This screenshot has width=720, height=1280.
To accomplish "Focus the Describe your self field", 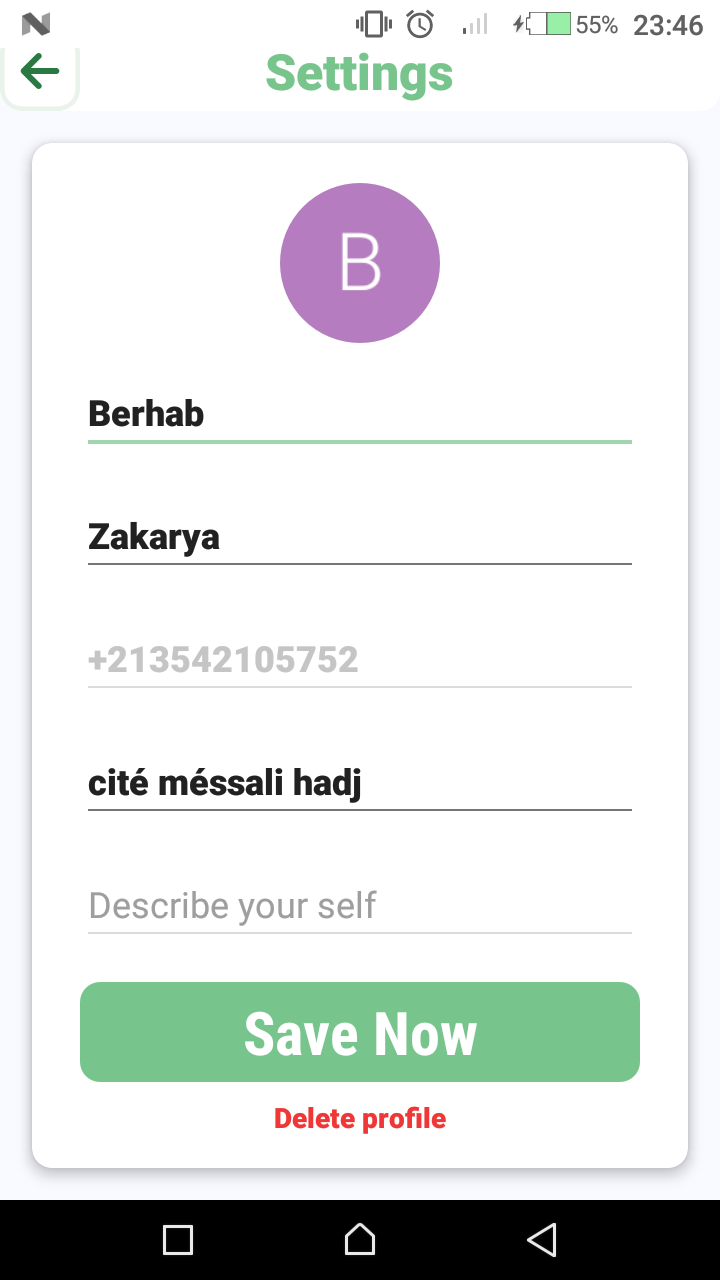I will click(360, 906).
